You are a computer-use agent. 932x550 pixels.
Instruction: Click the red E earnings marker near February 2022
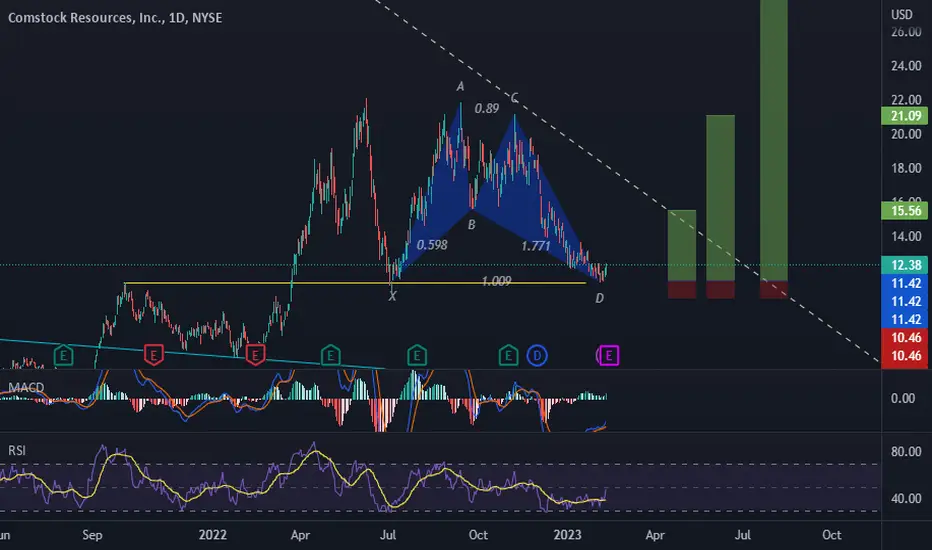pyautogui.click(x=256, y=355)
